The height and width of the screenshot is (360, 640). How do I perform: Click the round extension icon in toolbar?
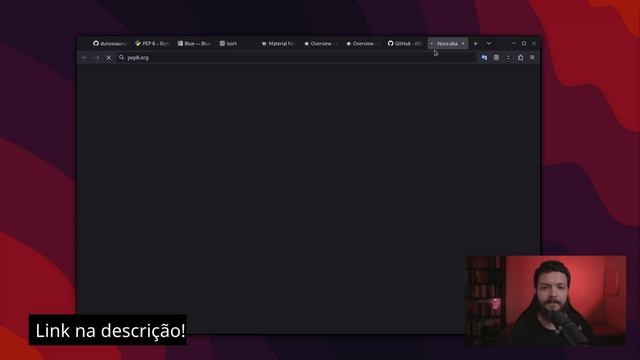508,58
